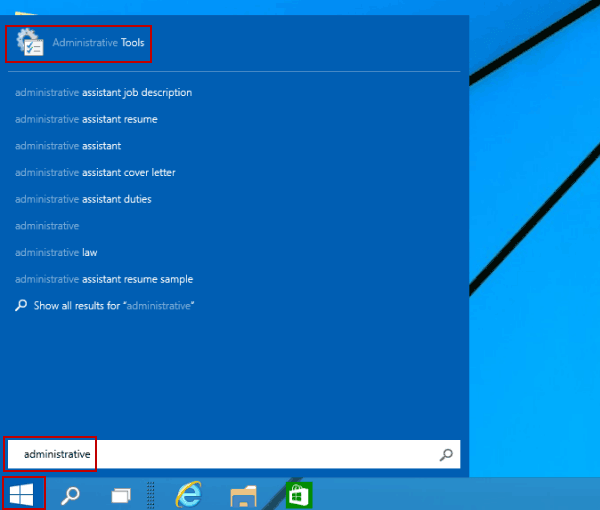Click the magnifier beside Show all results
Viewport: 600px width, 510px height.
pyautogui.click(x=21, y=305)
